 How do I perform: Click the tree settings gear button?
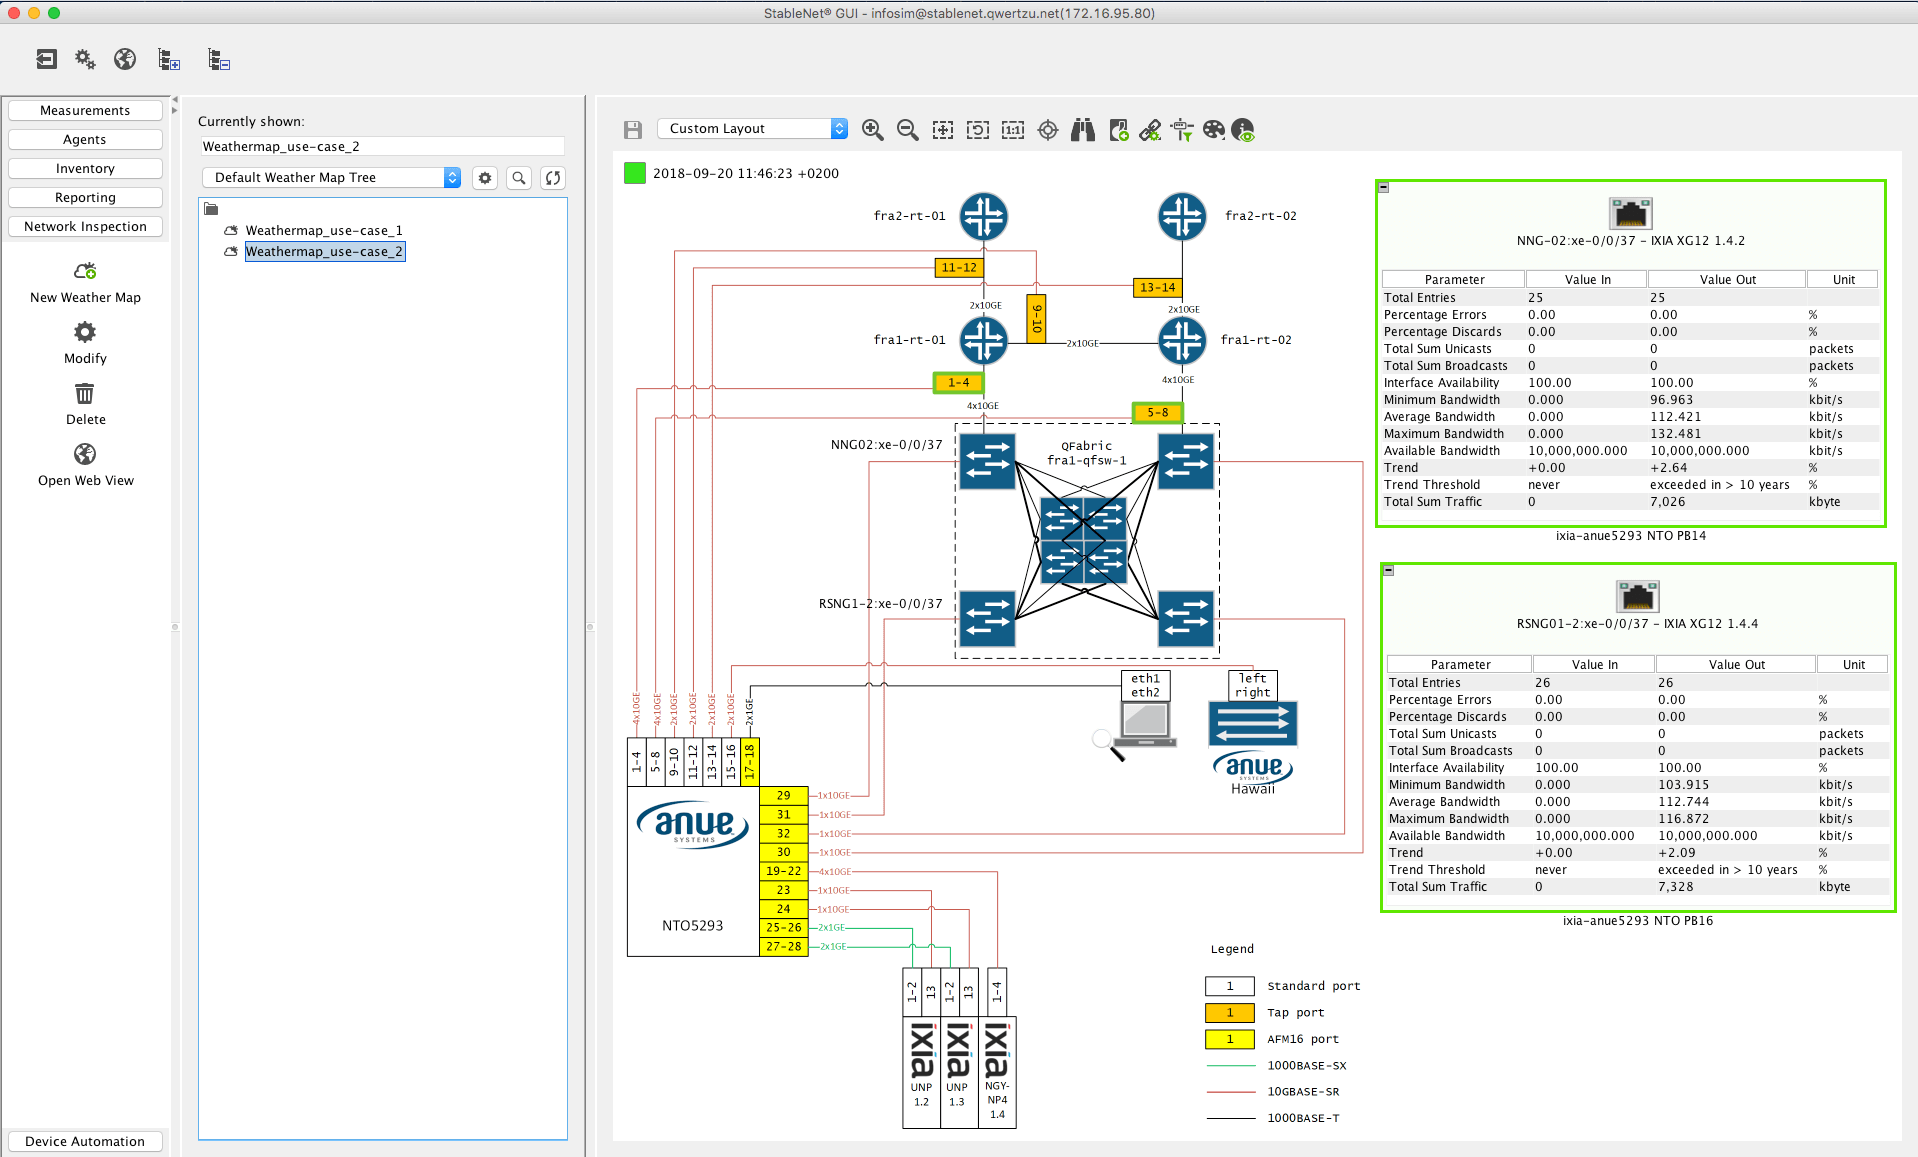pyautogui.click(x=485, y=178)
